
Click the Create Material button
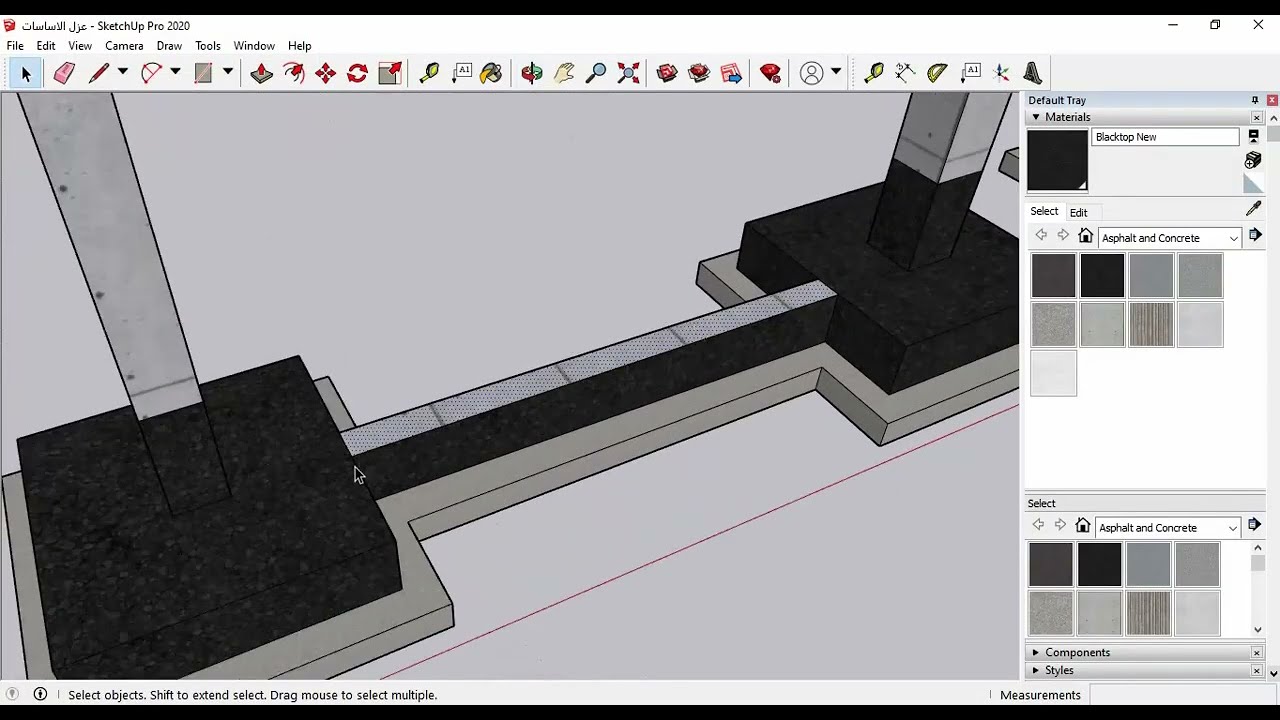click(1253, 161)
